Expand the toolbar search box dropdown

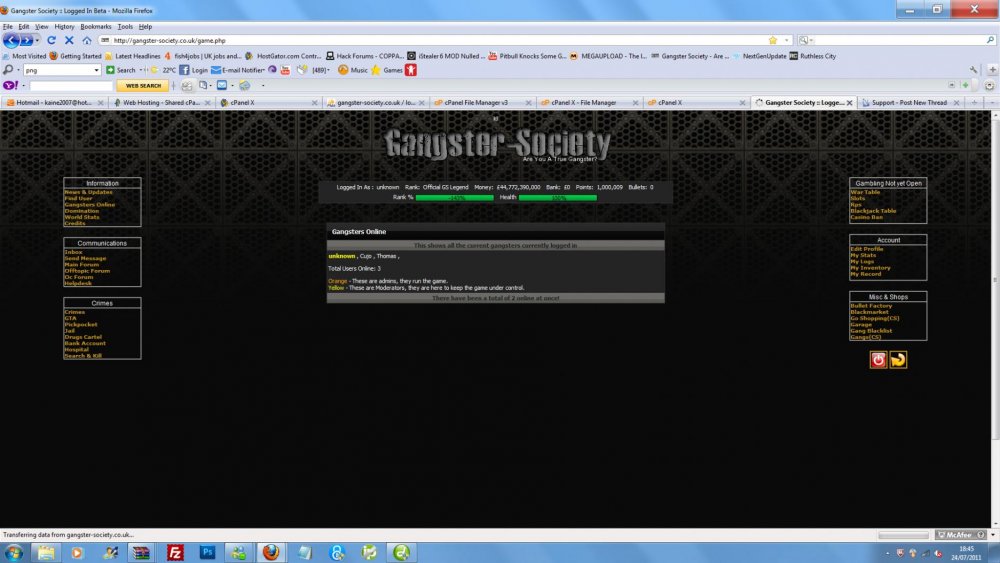96,70
